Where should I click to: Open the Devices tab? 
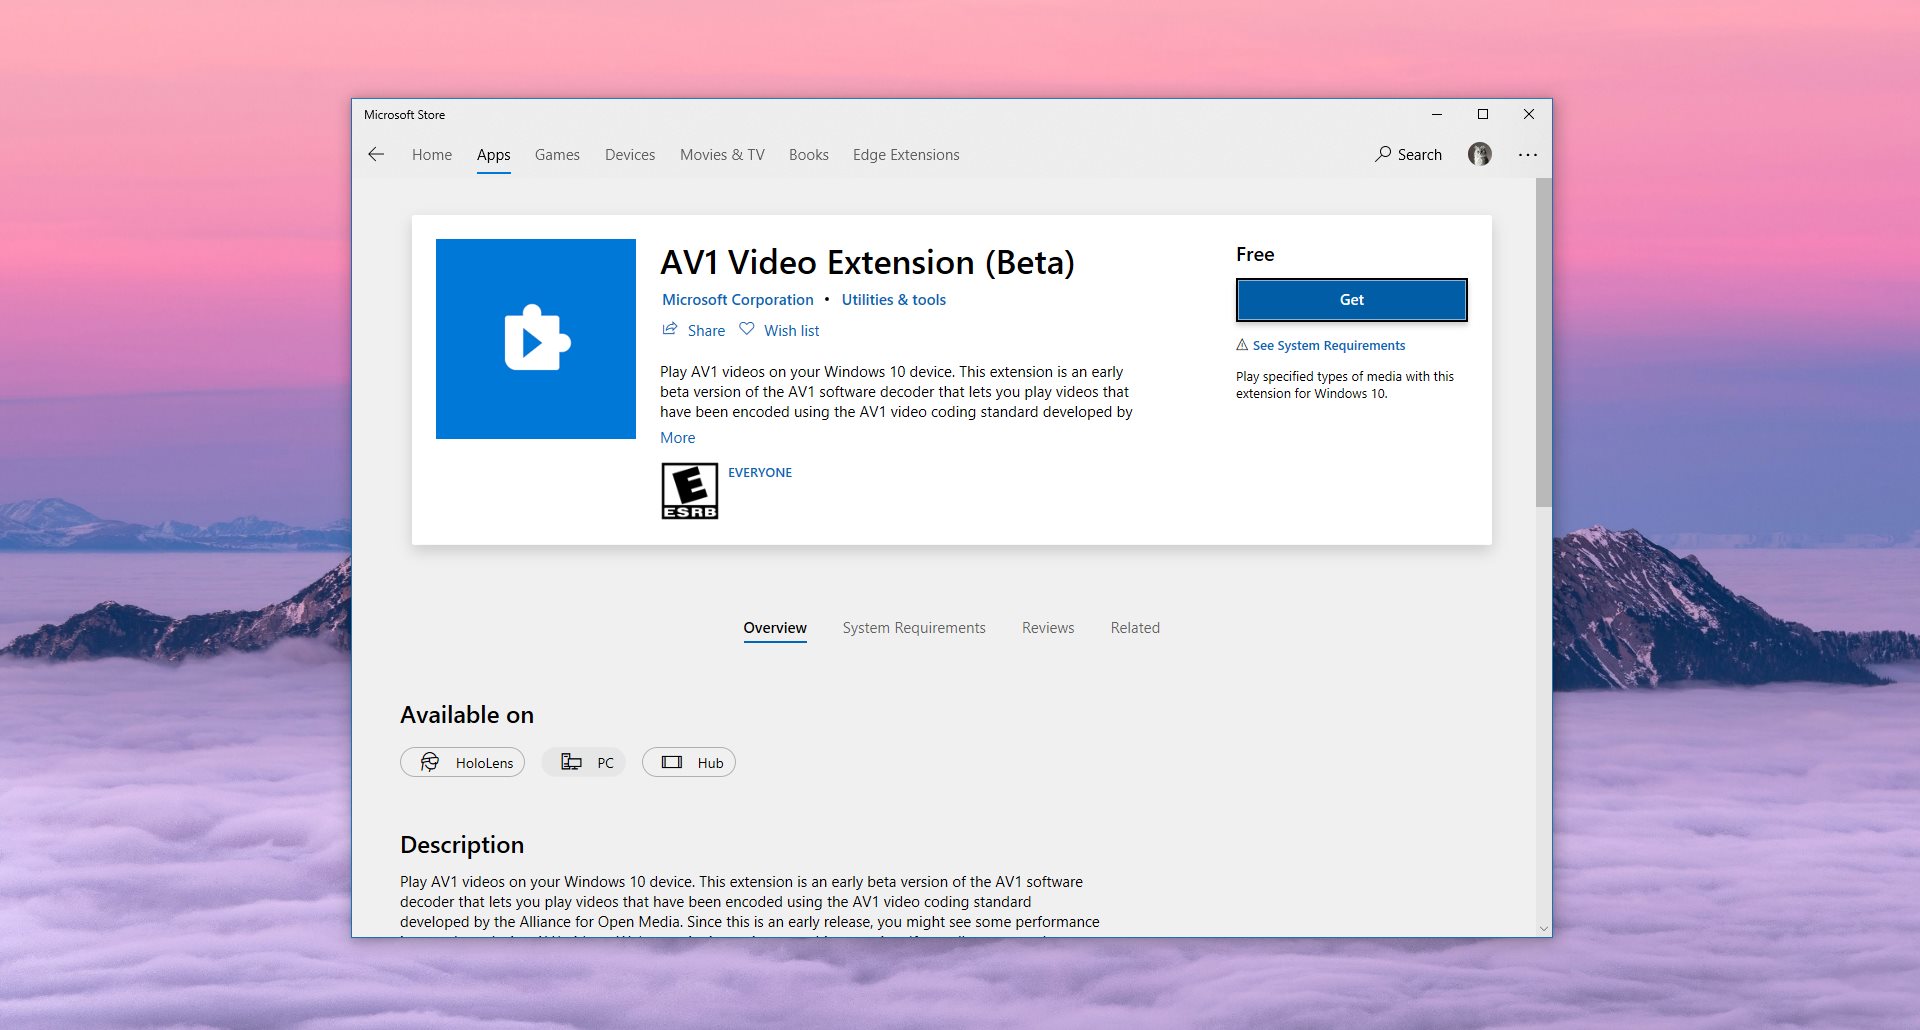click(x=630, y=155)
